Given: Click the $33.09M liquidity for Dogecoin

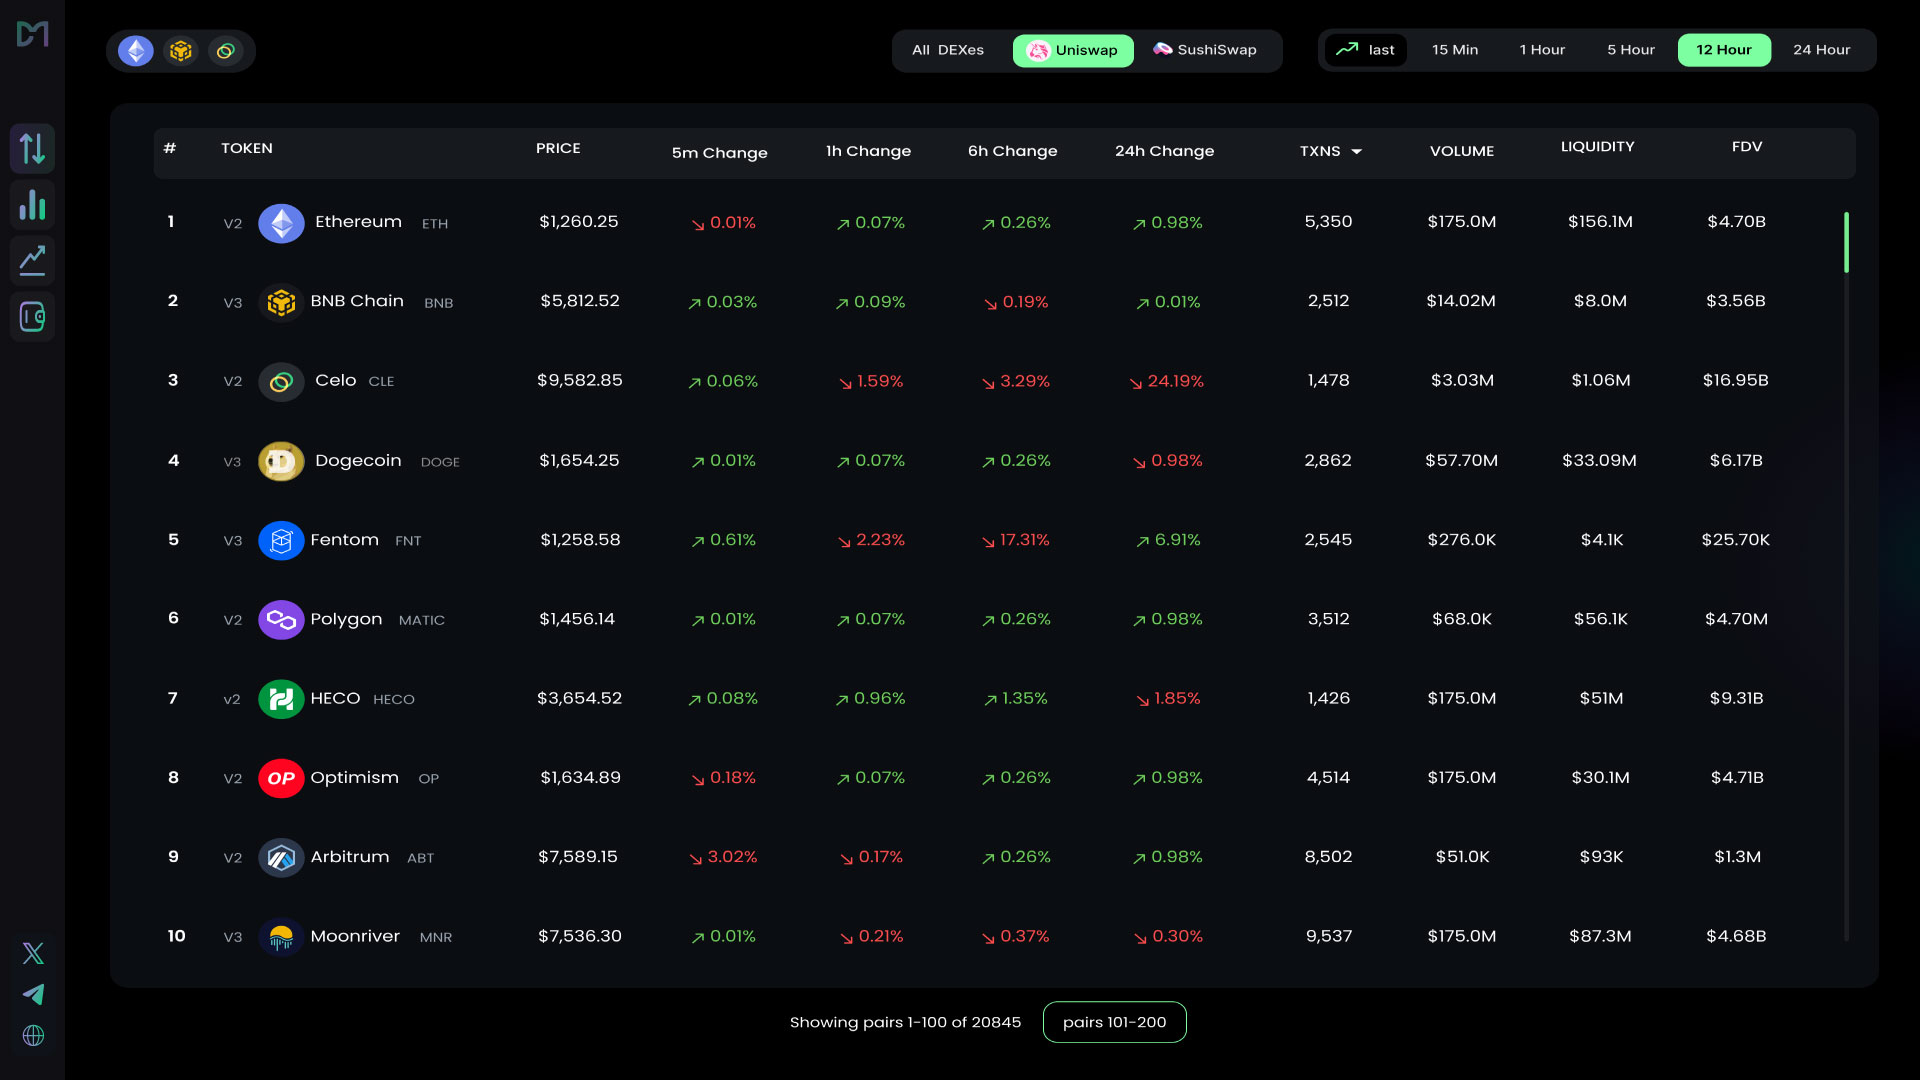Looking at the screenshot, I should [x=1599, y=460].
